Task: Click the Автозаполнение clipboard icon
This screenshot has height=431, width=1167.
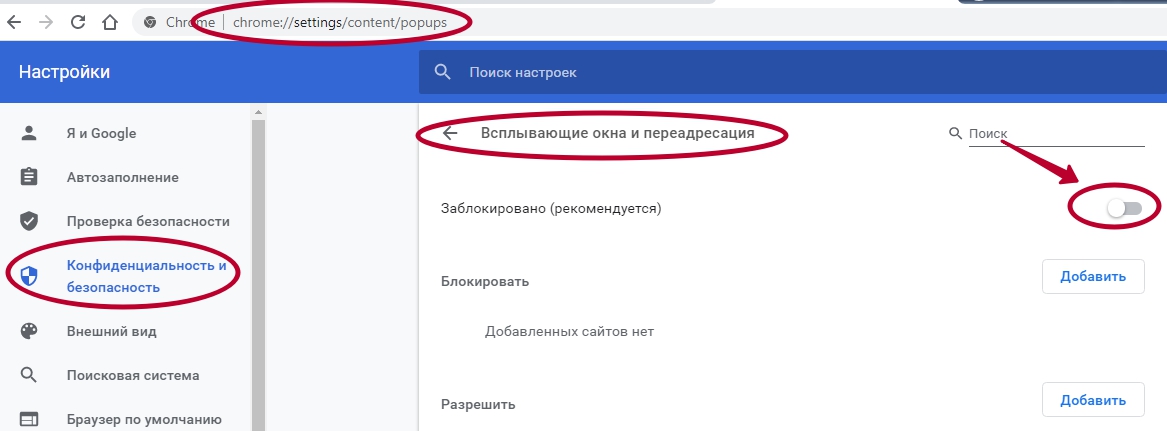Action: [29, 178]
